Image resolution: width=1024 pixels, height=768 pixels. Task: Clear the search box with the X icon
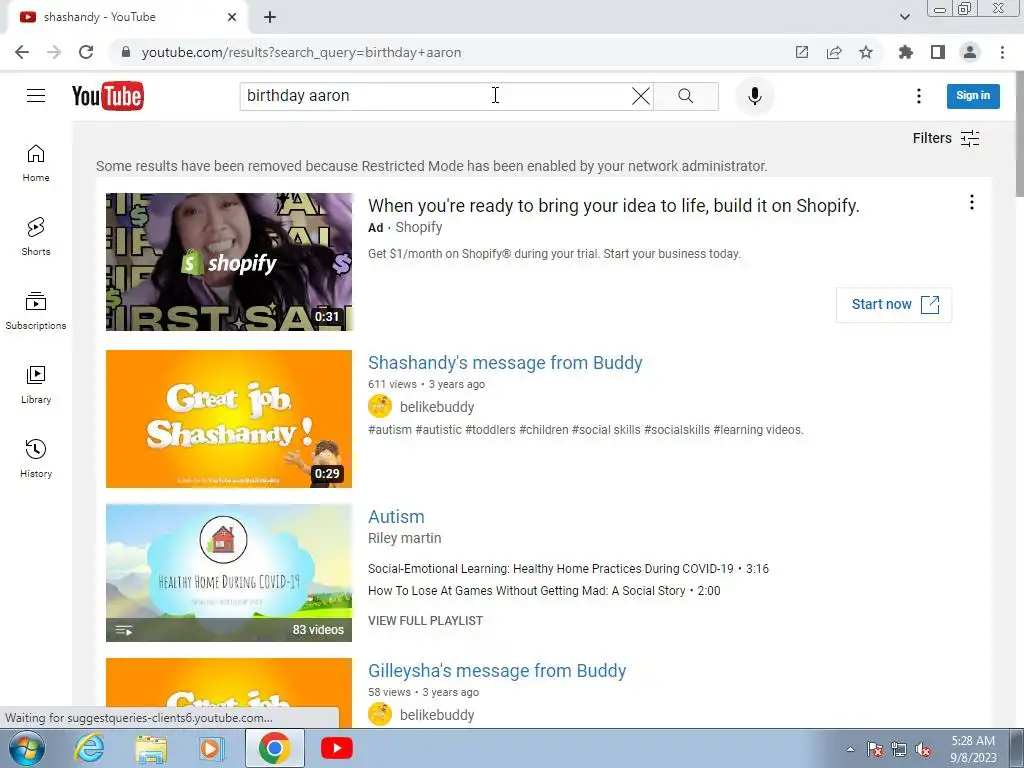(641, 96)
